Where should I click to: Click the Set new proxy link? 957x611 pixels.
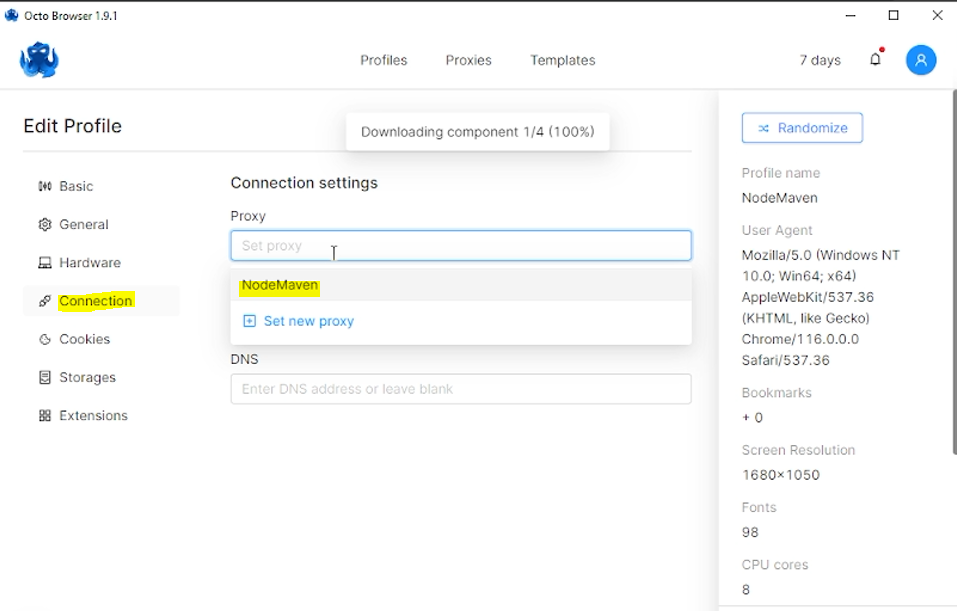[308, 321]
